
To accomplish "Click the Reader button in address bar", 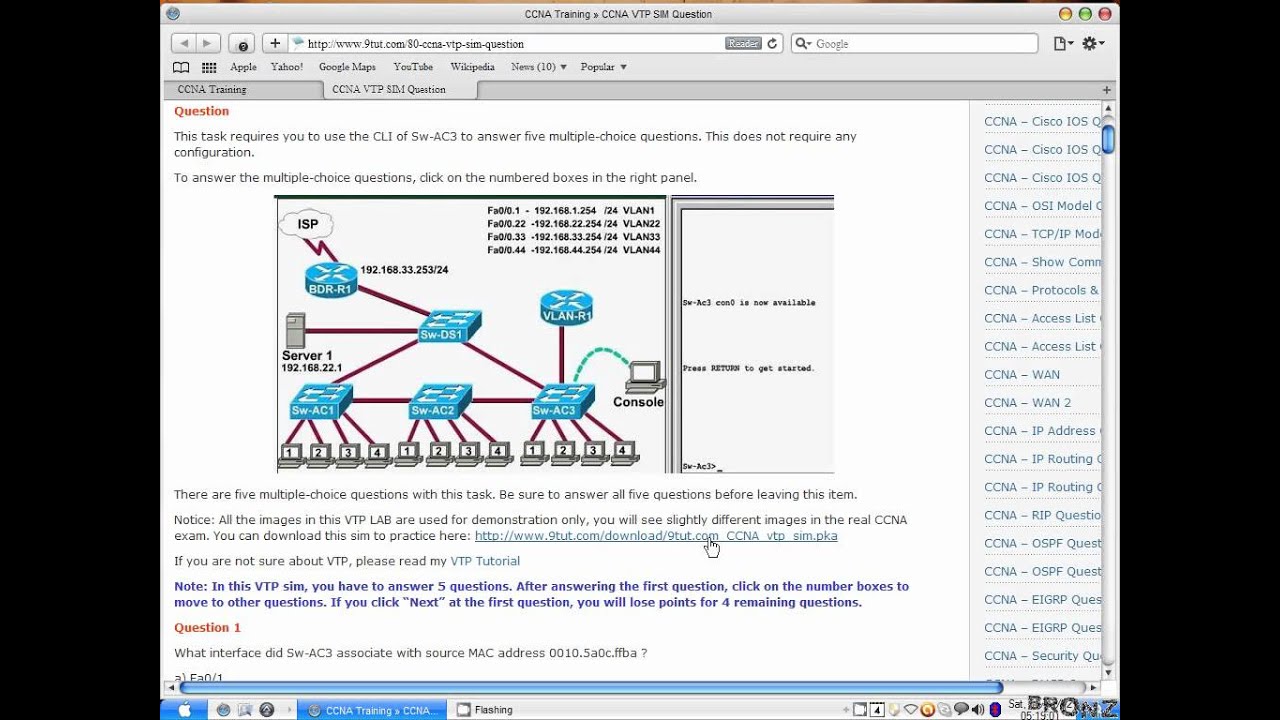I will [x=743, y=43].
